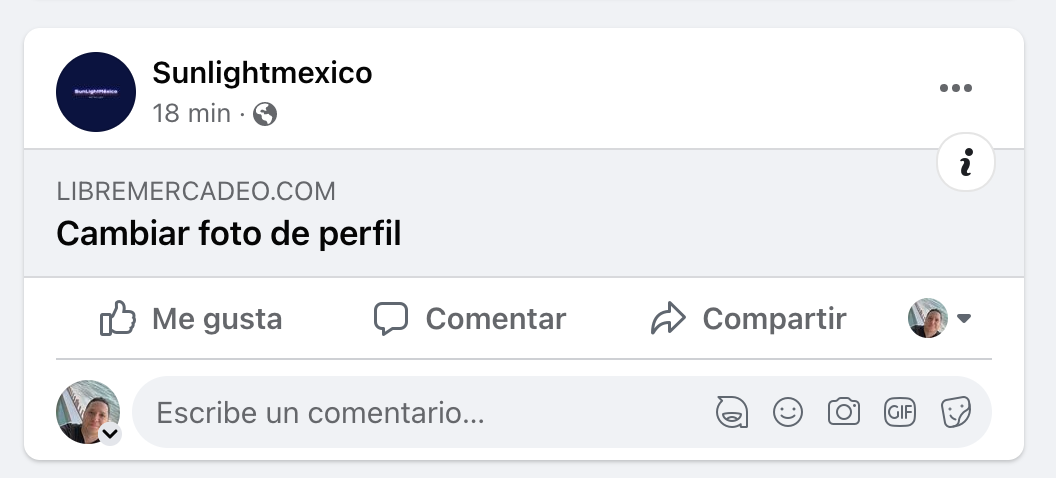Screen dimensions: 1056x478
Task: Click the circular info "i" icon
Action: pyautogui.click(x=965, y=162)
